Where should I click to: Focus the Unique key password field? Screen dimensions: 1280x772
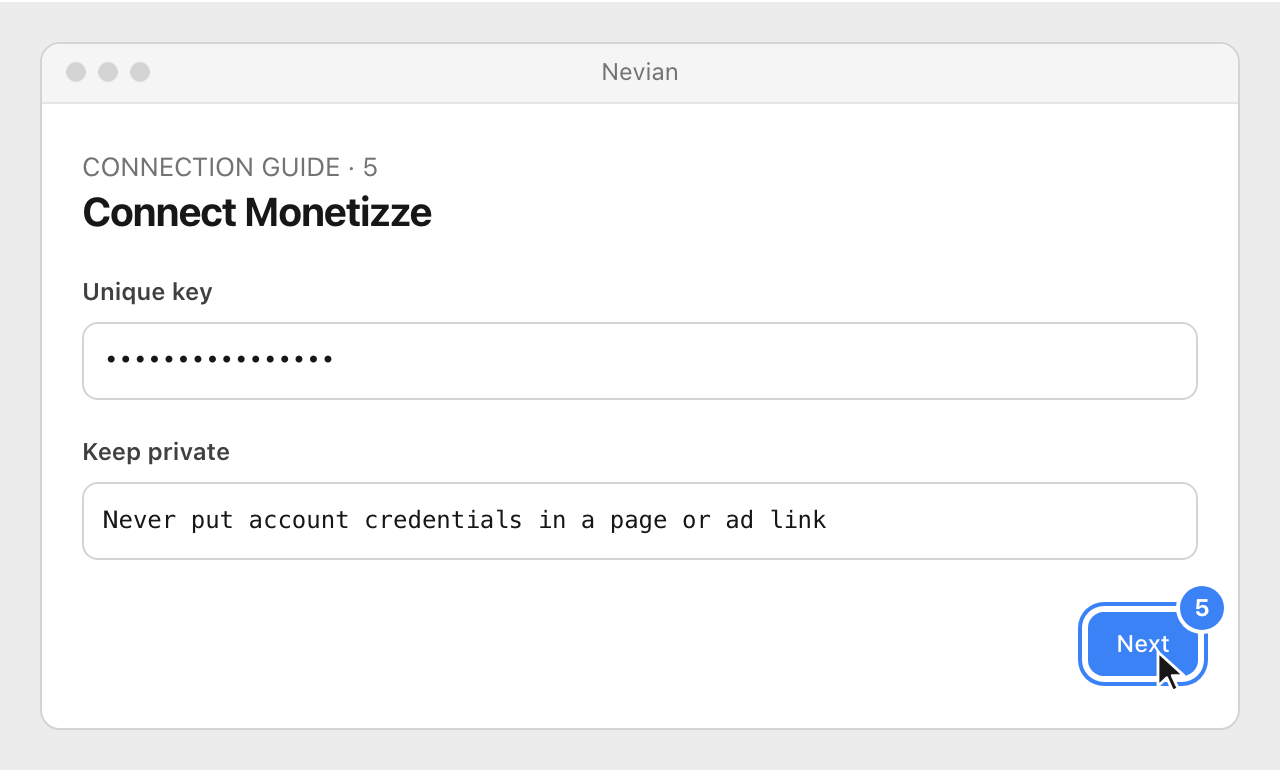coord(640,361)
